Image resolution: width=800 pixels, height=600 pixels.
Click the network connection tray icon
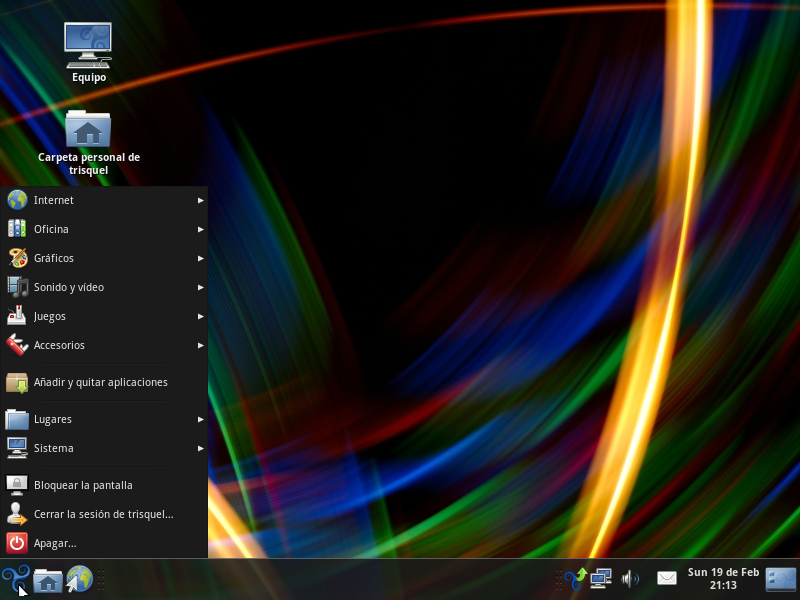pyautogui.click(x=601, y=578)
